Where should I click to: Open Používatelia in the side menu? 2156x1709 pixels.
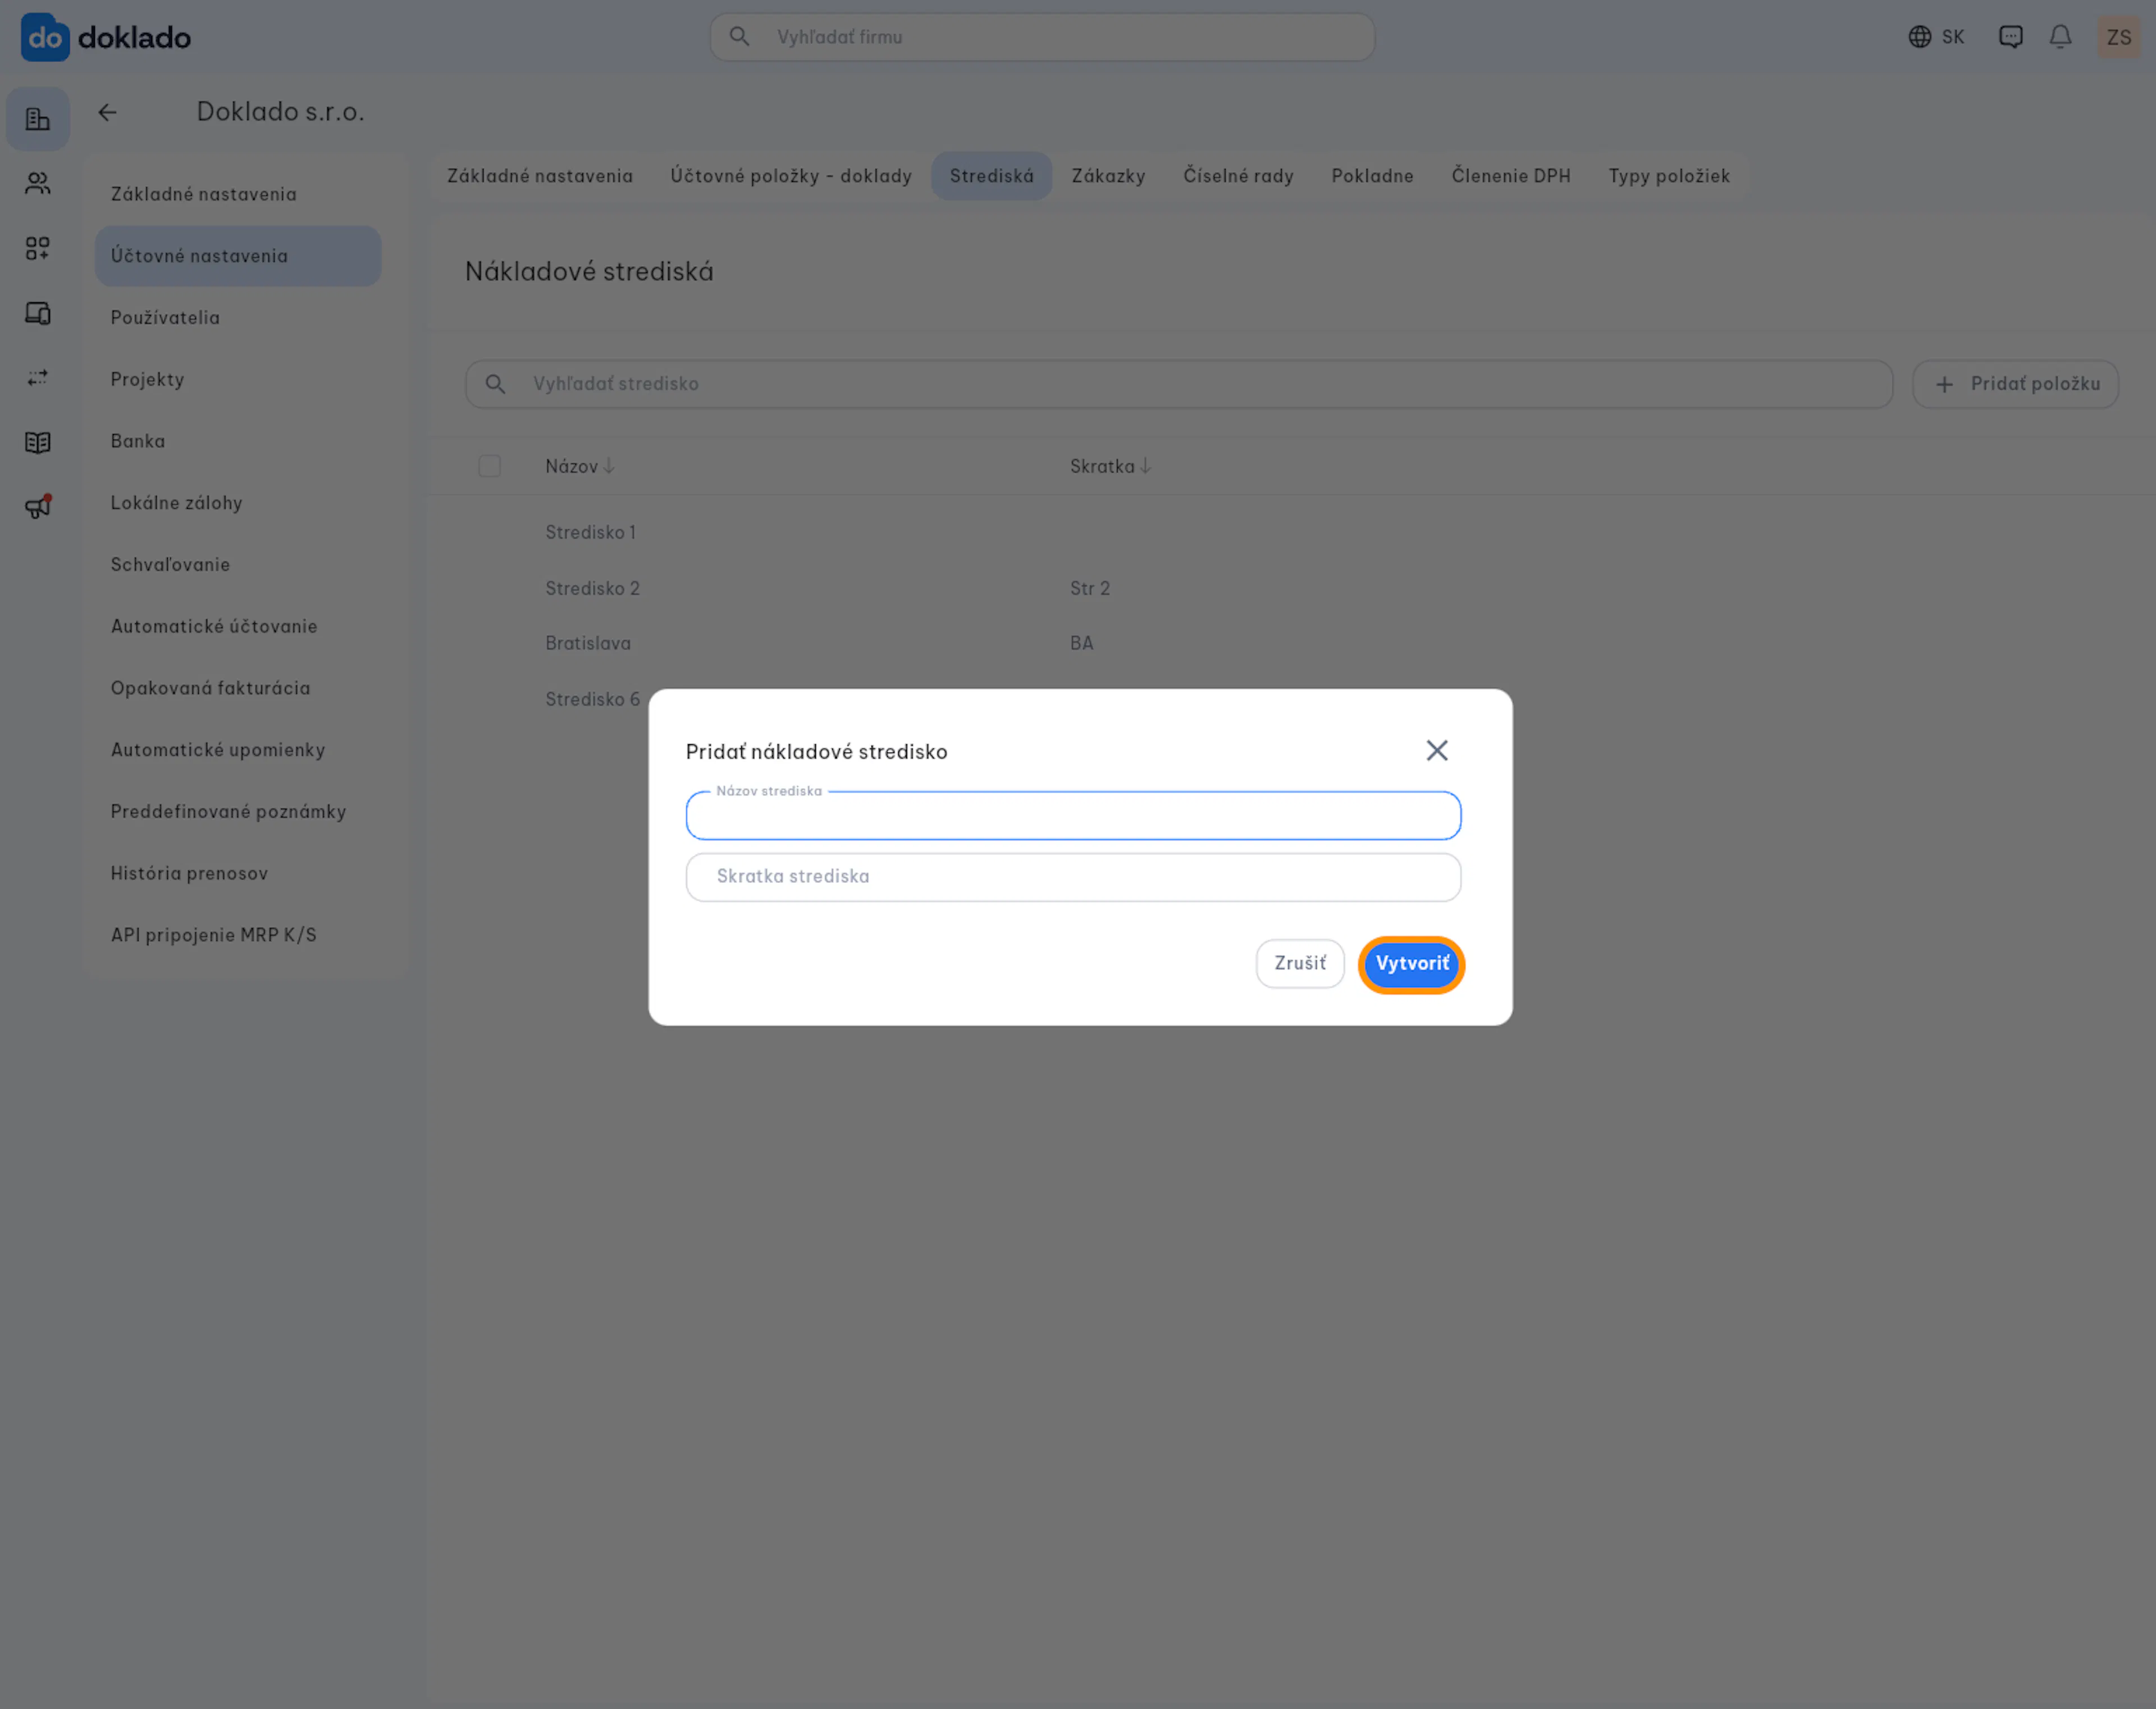pyautogui.click(x=238, y=318)
